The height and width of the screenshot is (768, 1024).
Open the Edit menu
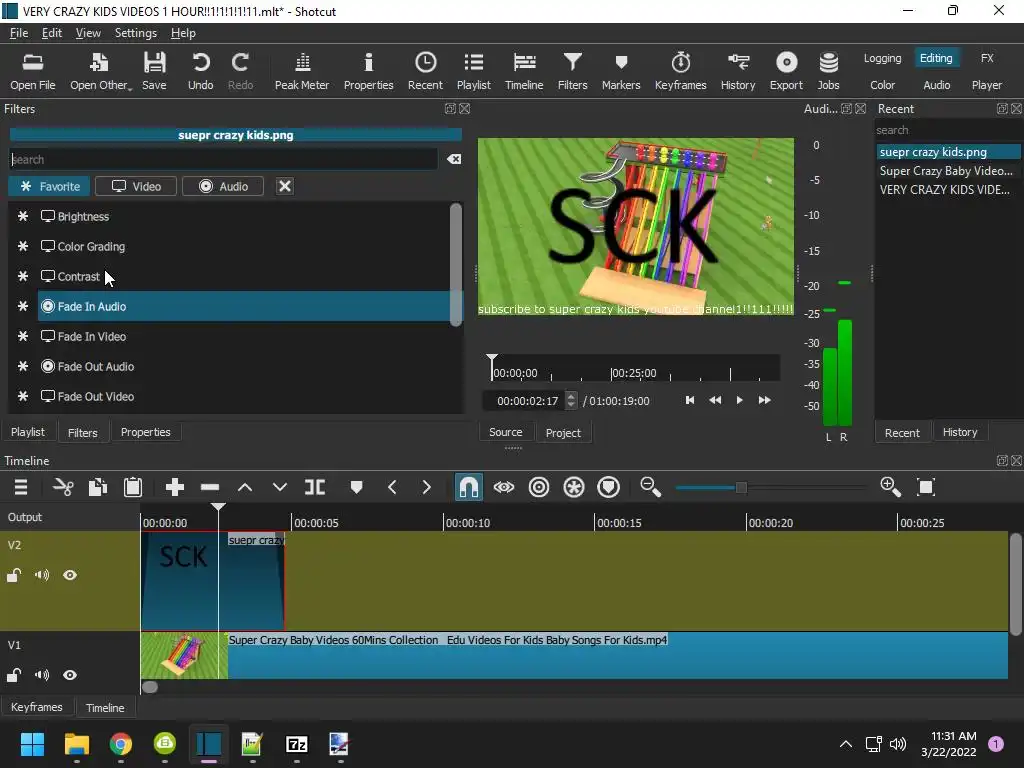coord(52,33)
